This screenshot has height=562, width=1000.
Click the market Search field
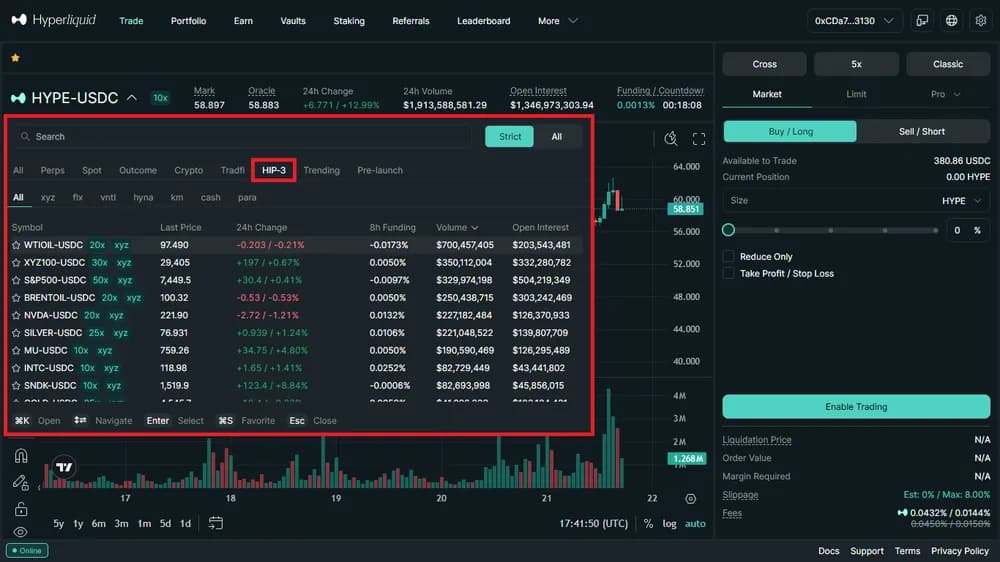(x=245, y=137)
